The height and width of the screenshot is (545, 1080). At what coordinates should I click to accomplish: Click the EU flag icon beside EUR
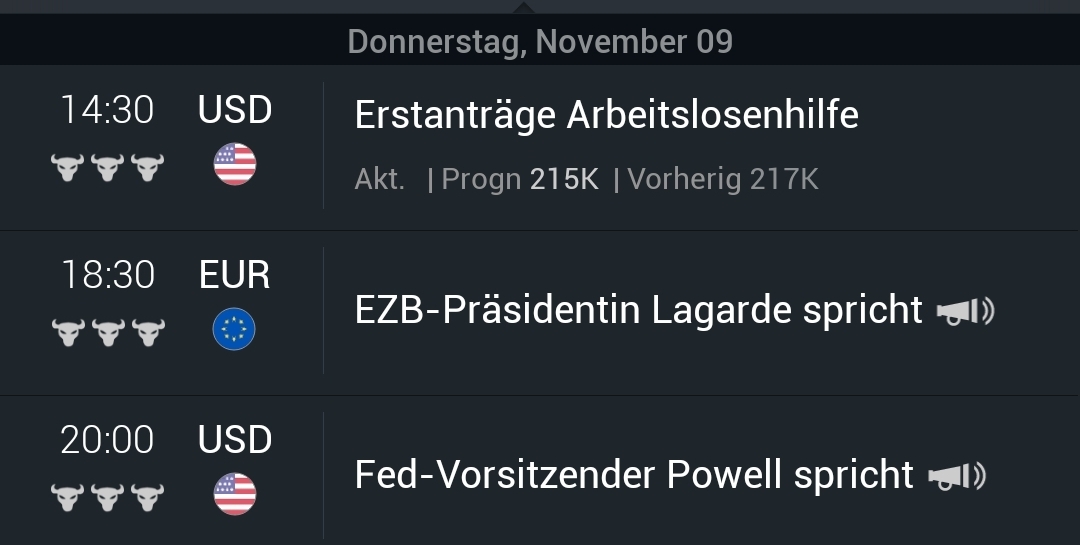235,330
